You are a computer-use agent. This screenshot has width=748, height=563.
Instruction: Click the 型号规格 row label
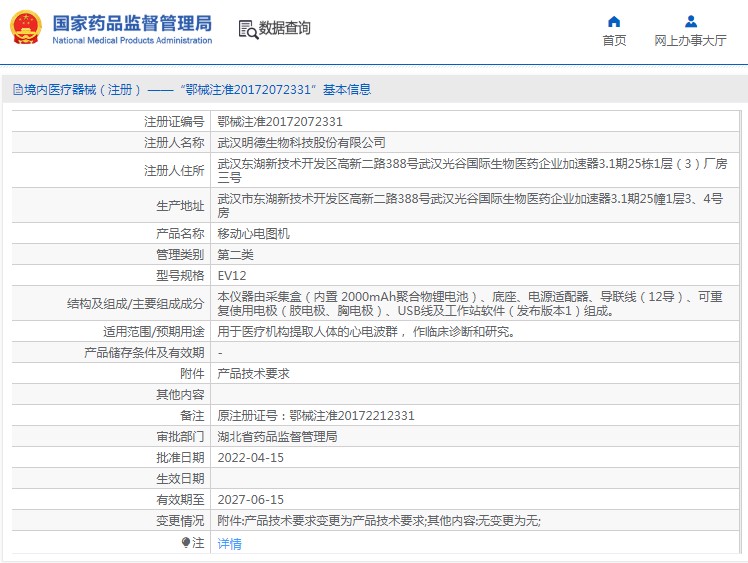click(180, 276)
